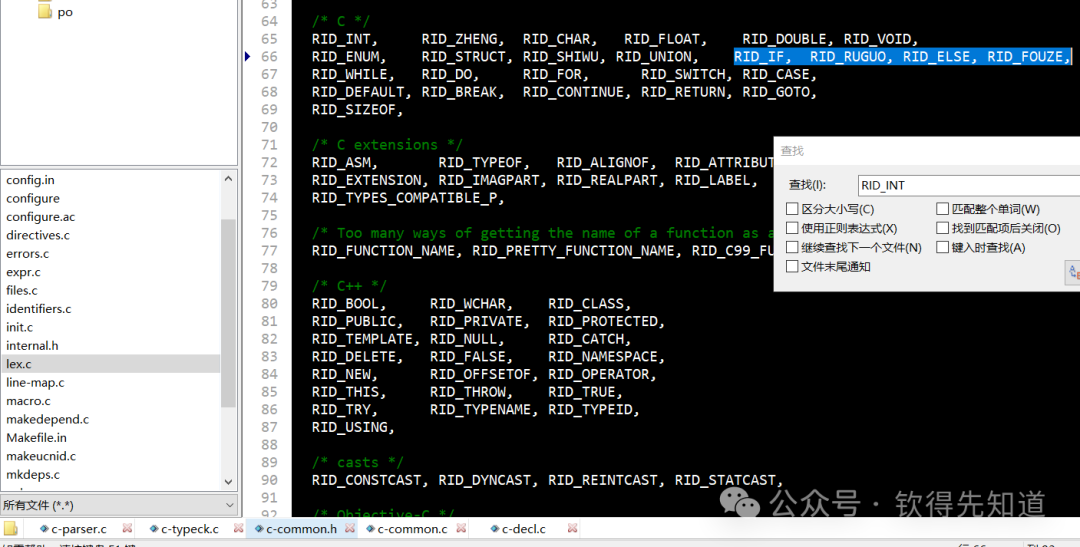
Task: Click RID_RUGUO in the highlighted selection
Action: click(x=848, y=56)
